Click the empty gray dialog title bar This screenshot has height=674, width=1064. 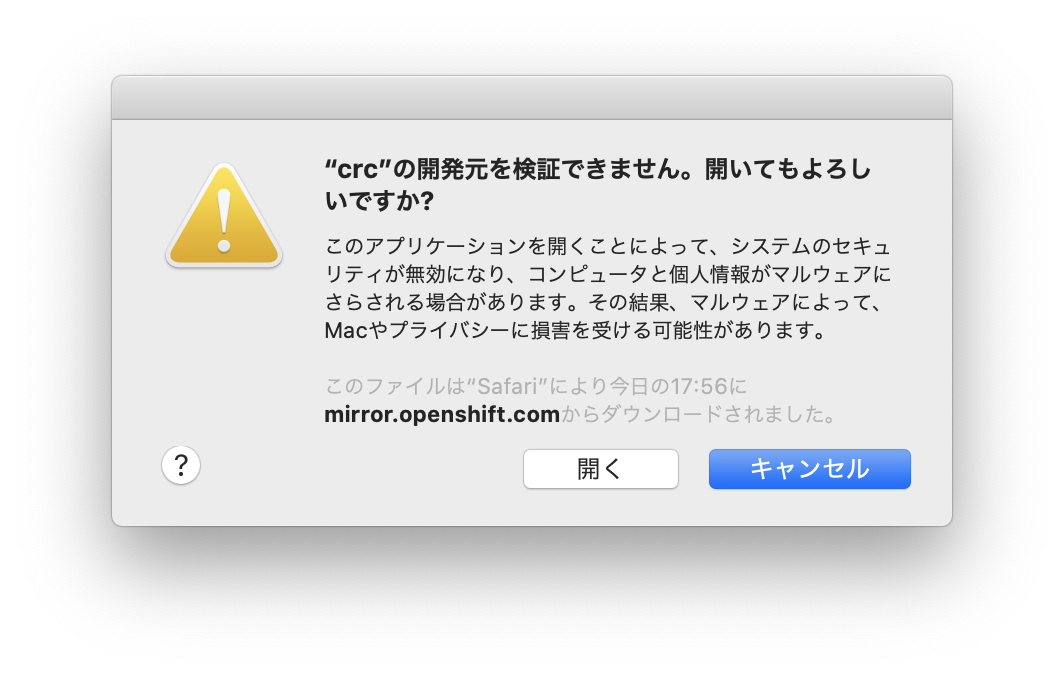click(532, 98)
